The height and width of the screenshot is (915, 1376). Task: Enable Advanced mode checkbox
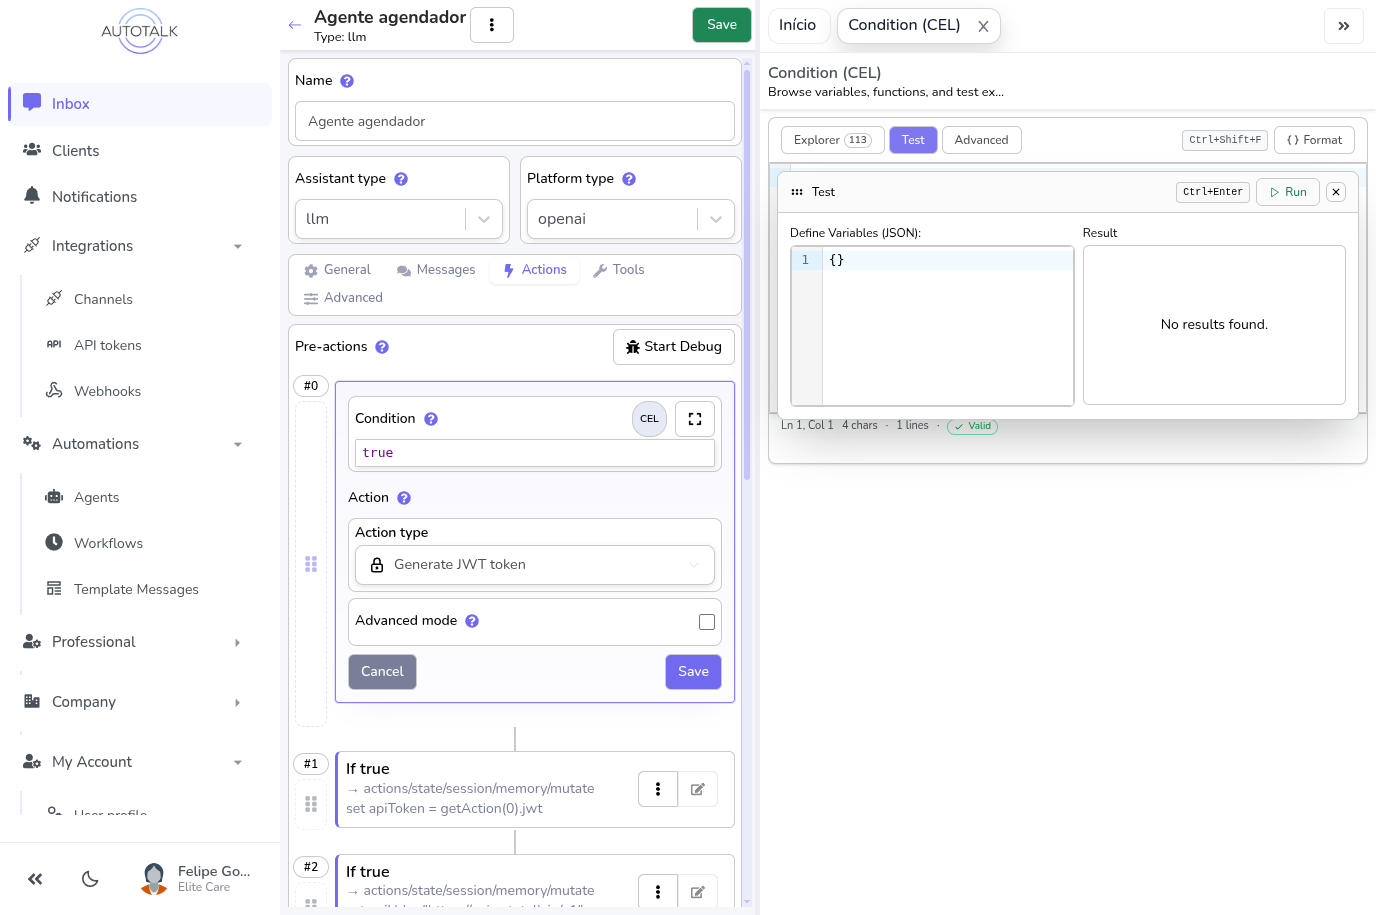tap(707, 621)
